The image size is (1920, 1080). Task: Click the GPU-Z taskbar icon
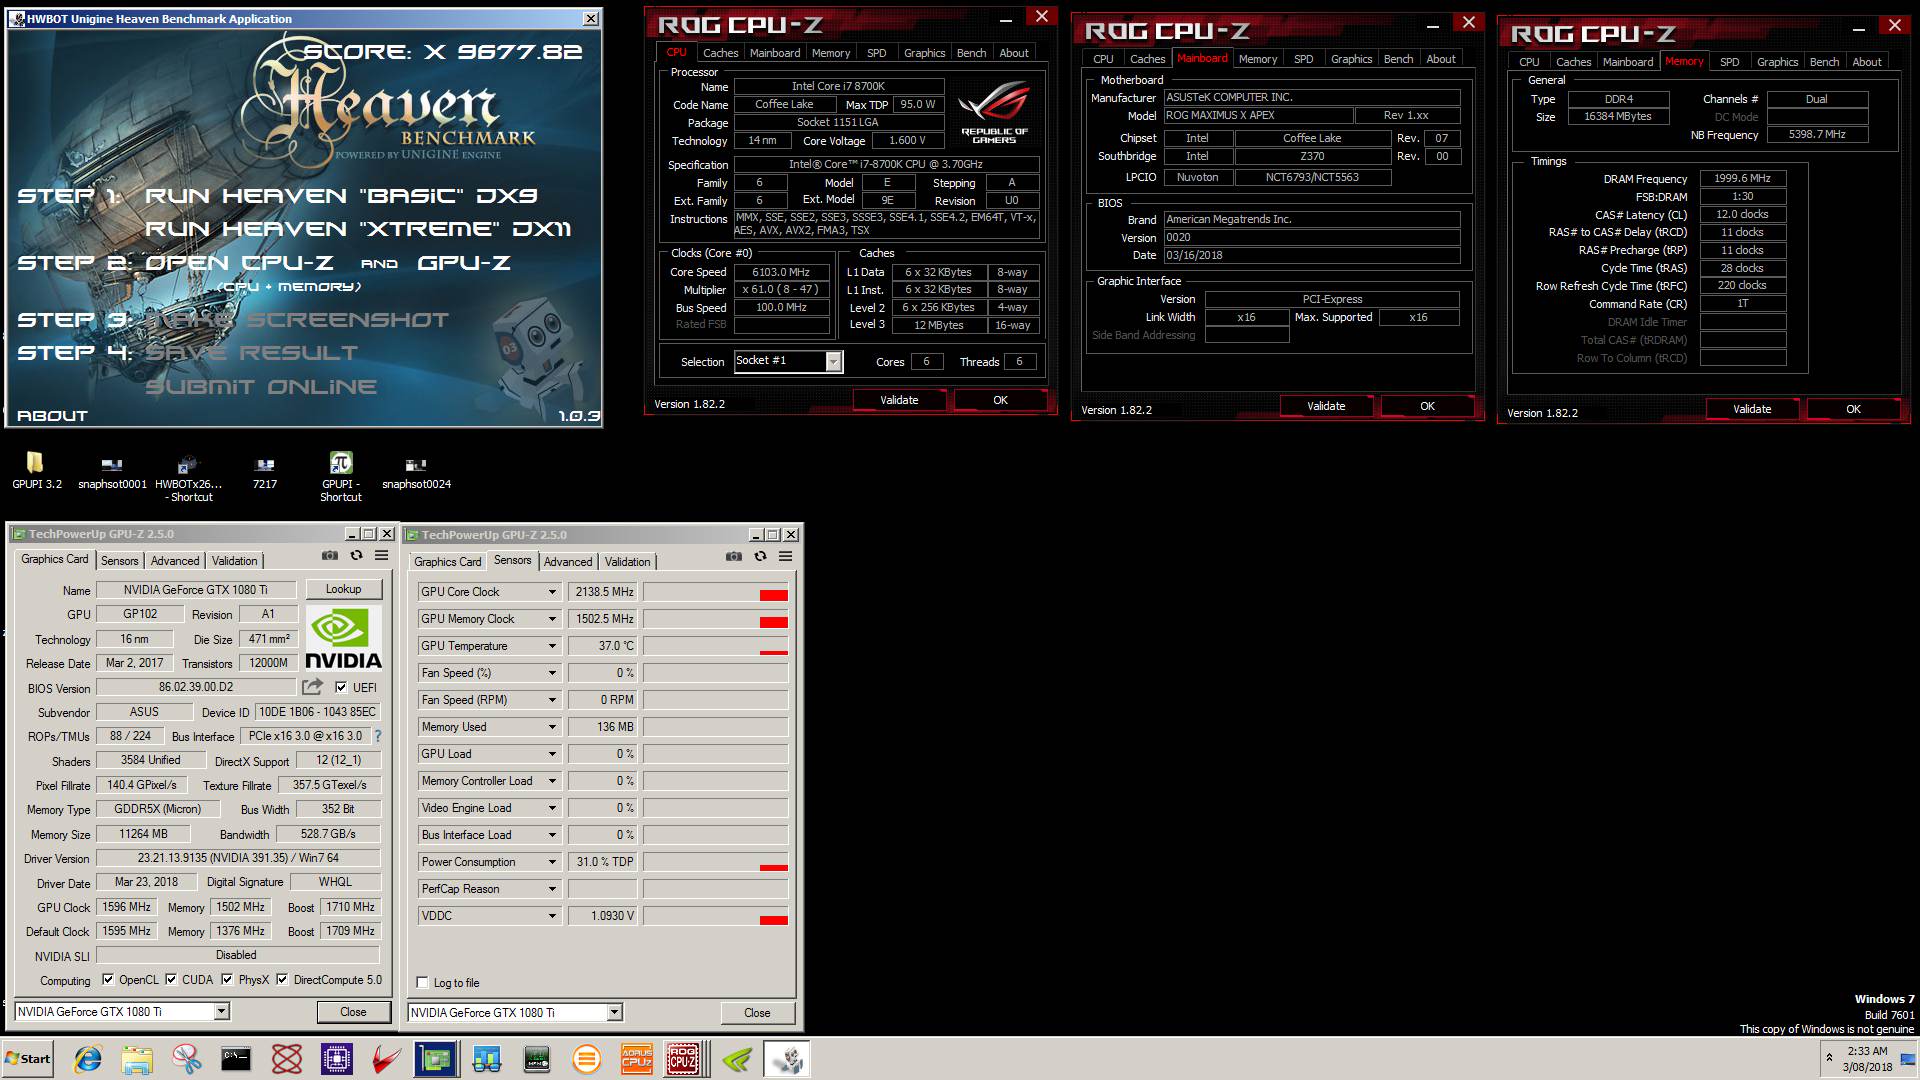click(436, 1059)
